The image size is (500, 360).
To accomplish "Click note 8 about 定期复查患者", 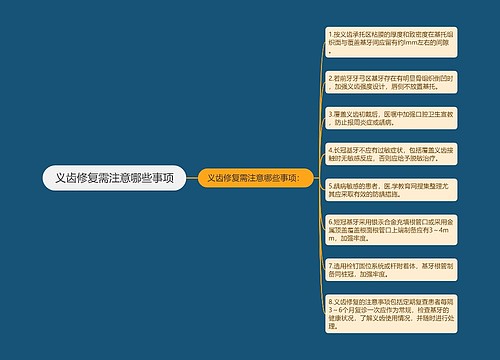I will 391,314.
